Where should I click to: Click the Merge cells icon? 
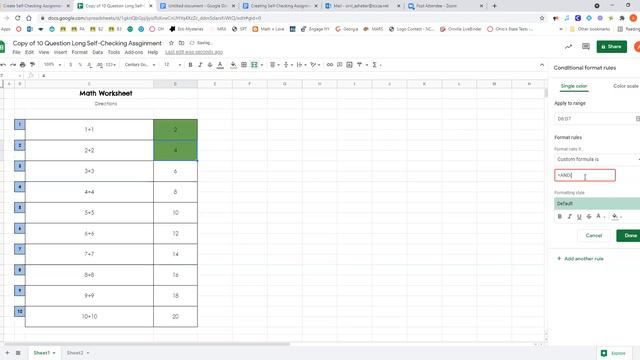tap(254, 65)
